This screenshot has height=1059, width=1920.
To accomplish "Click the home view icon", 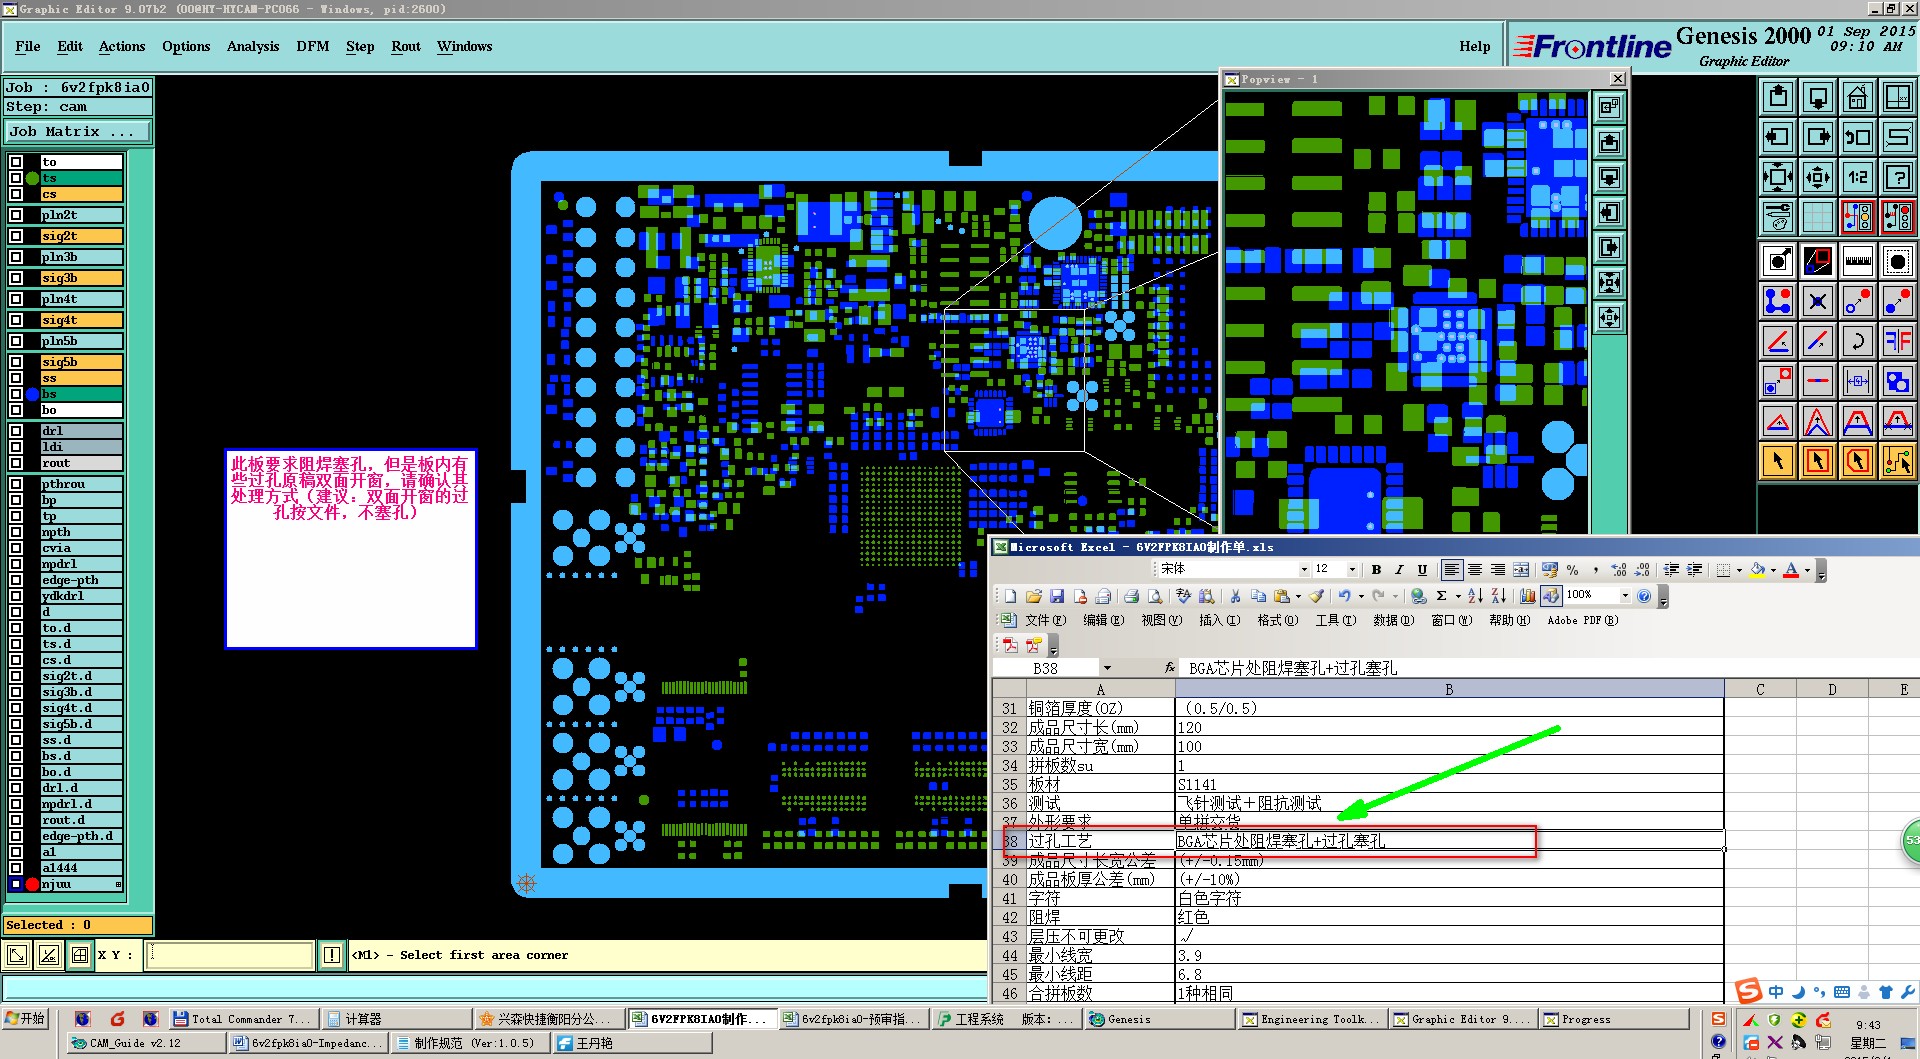I will click(x=1858, y=97).
